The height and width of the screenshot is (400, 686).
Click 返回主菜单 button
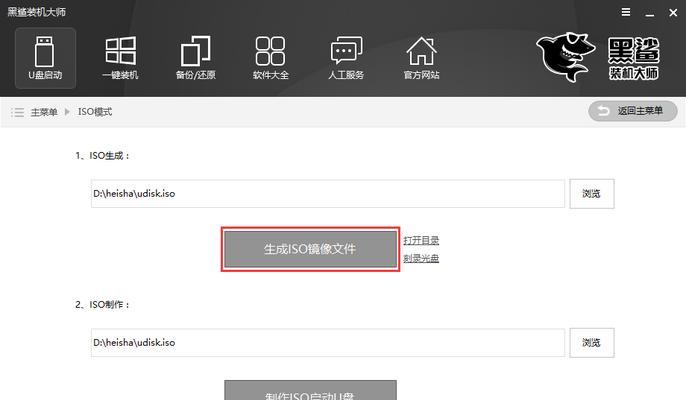(x=633, y=111)
